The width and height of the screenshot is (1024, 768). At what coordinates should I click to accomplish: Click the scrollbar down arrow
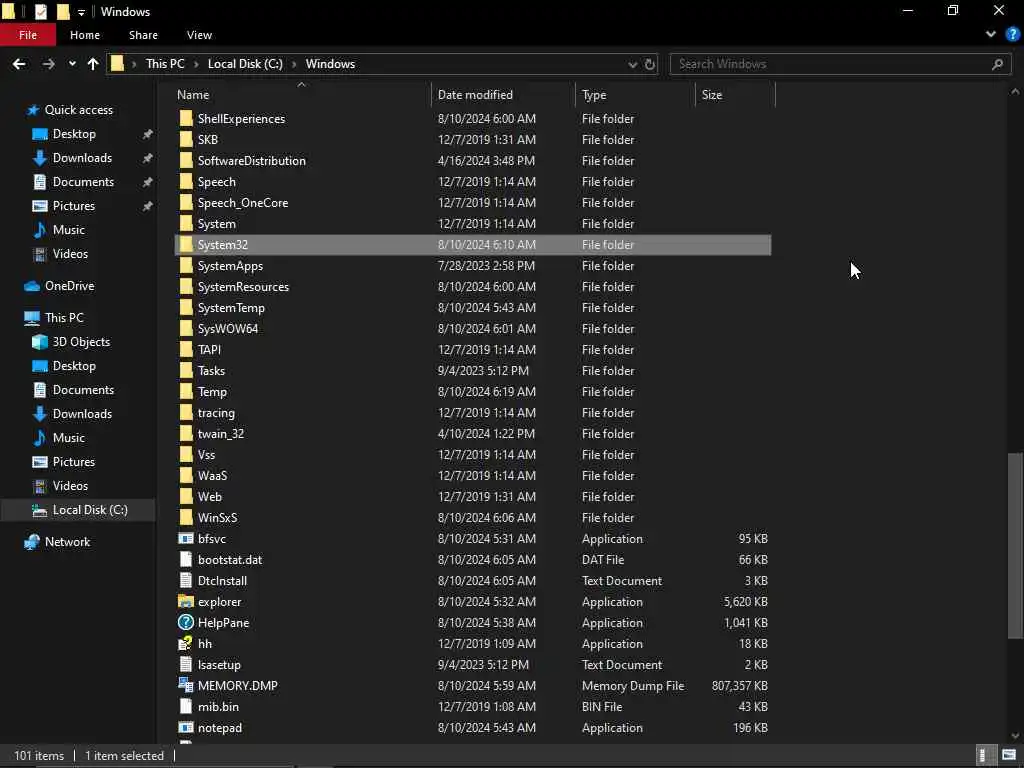pos(1015,736)
